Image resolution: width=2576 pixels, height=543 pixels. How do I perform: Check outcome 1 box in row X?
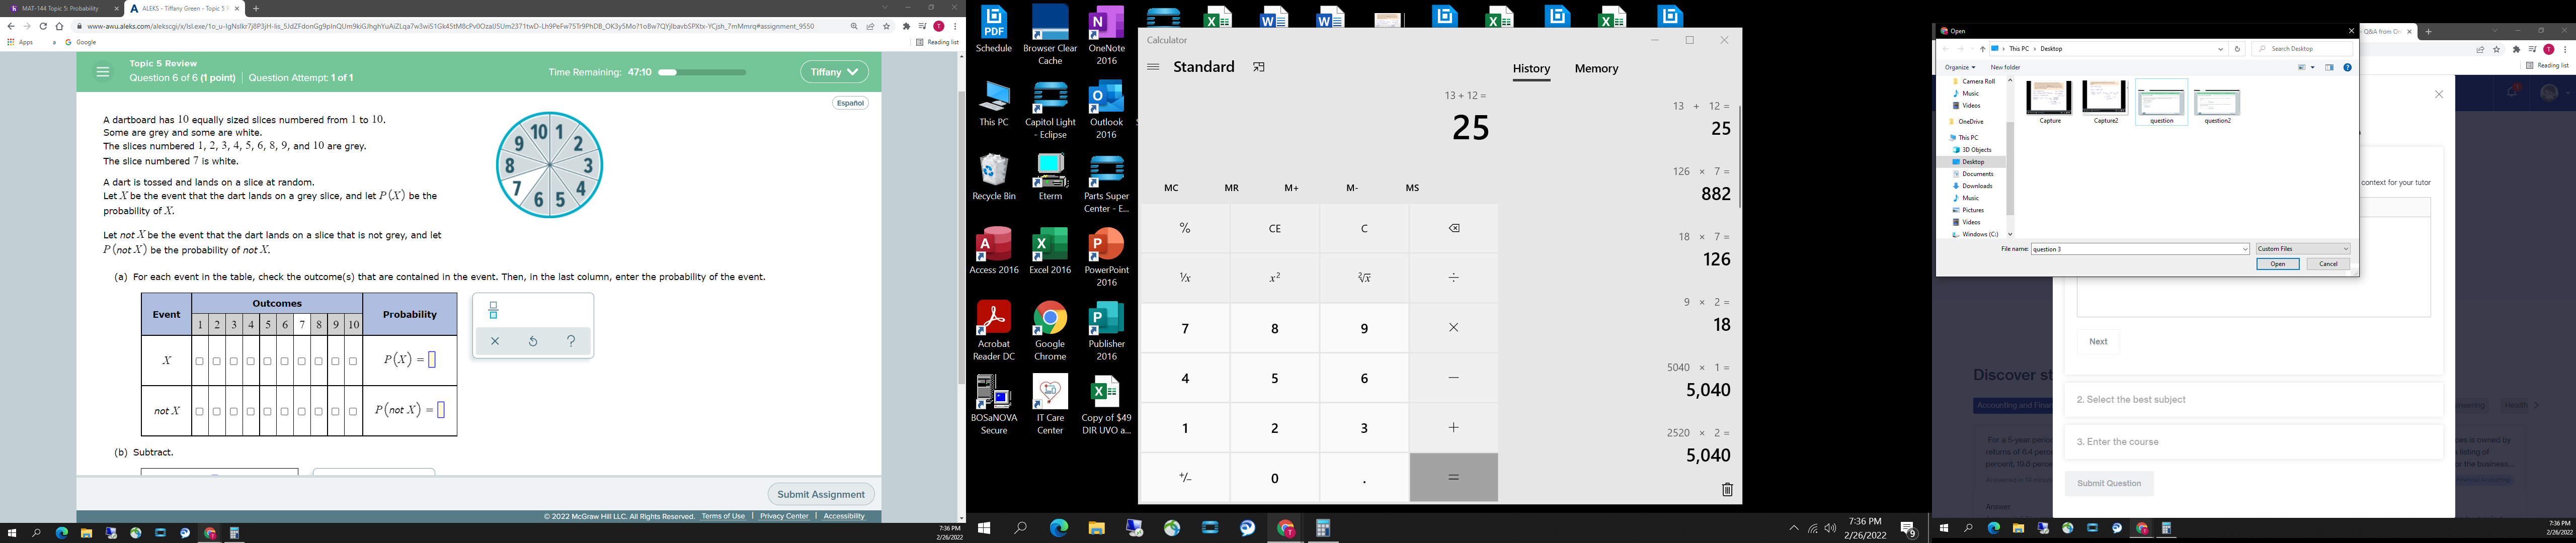[200, 361]
